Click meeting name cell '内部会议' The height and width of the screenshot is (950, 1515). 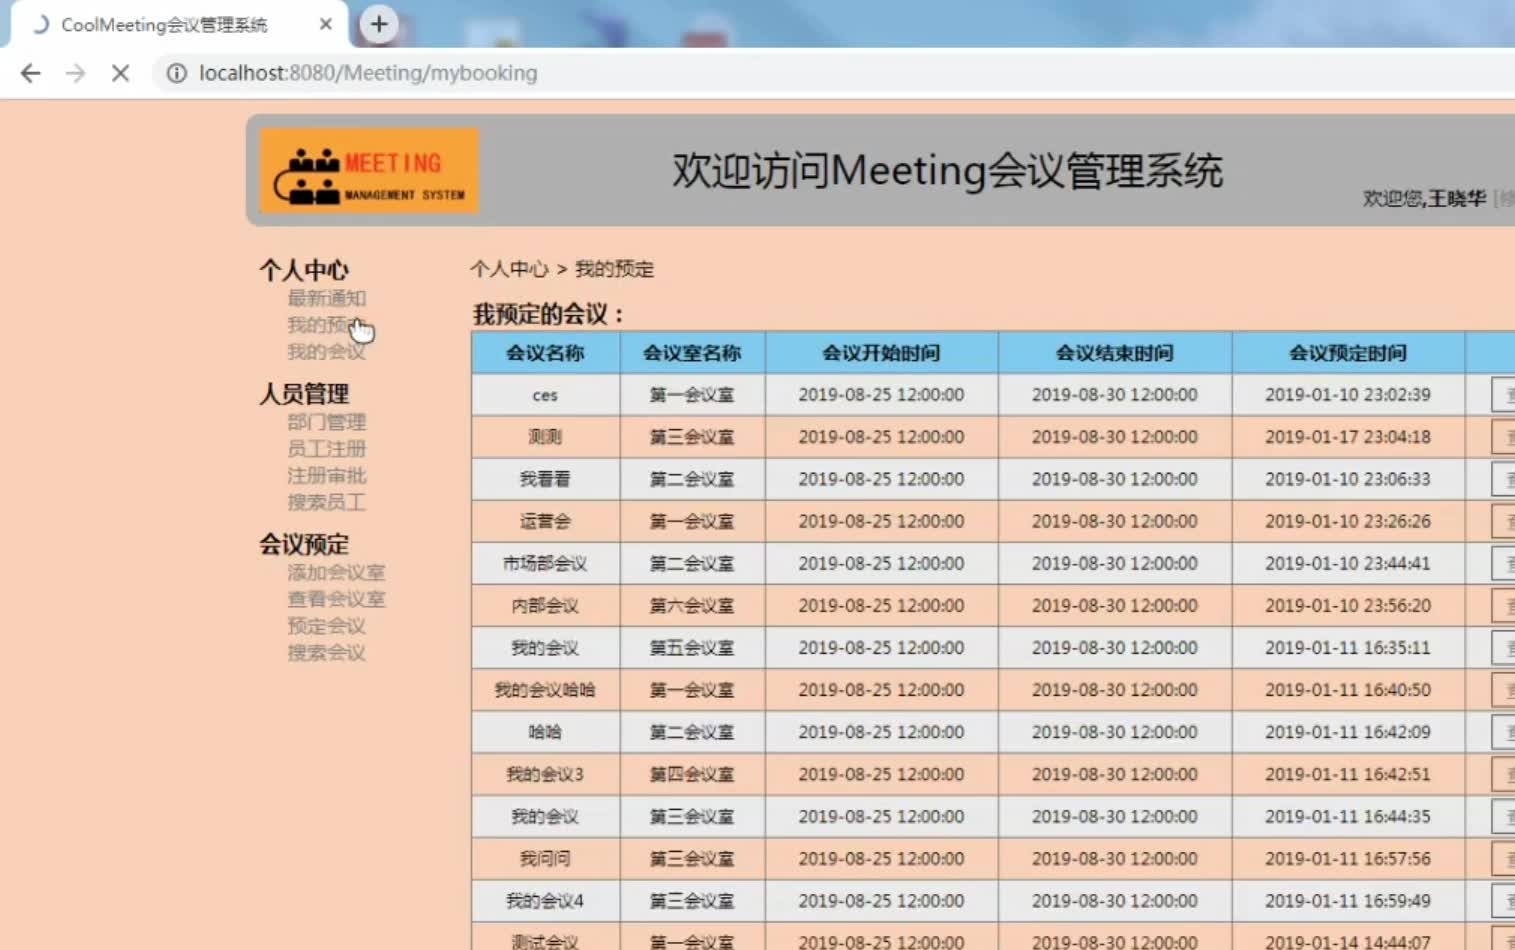[x=545, y=606]
